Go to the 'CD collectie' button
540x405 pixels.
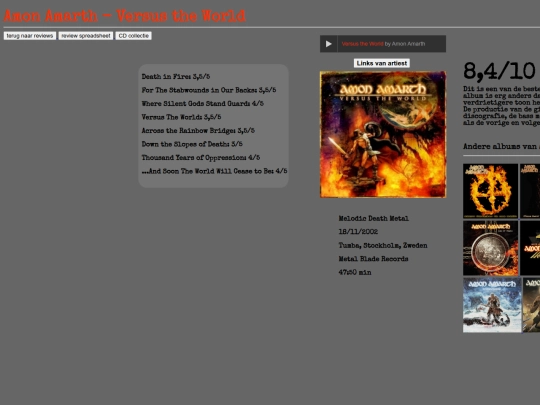pyautogui.click(x=134, y=36)
